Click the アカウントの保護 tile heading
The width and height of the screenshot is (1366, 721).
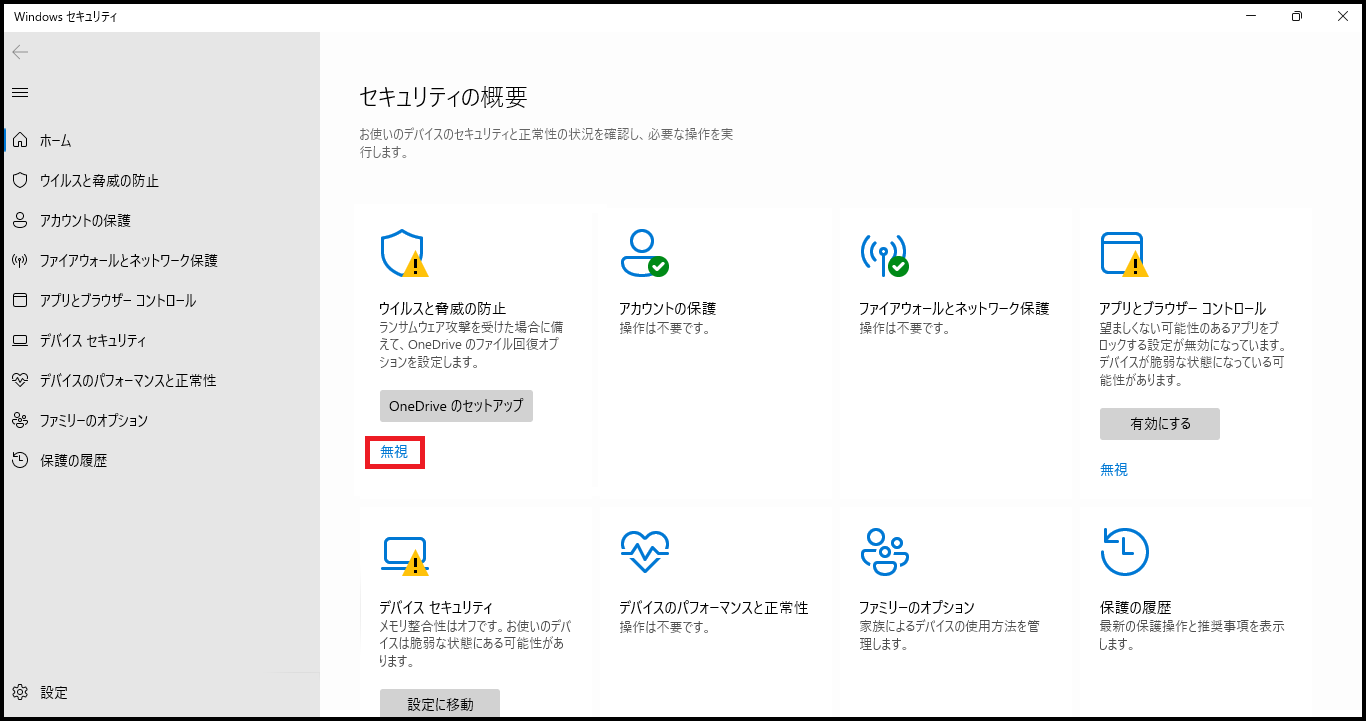(x=668, y=309)
